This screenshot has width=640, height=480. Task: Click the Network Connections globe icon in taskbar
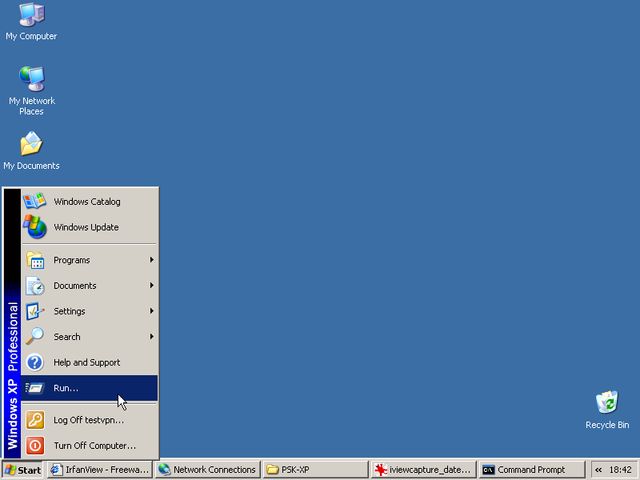click(164, 470)
